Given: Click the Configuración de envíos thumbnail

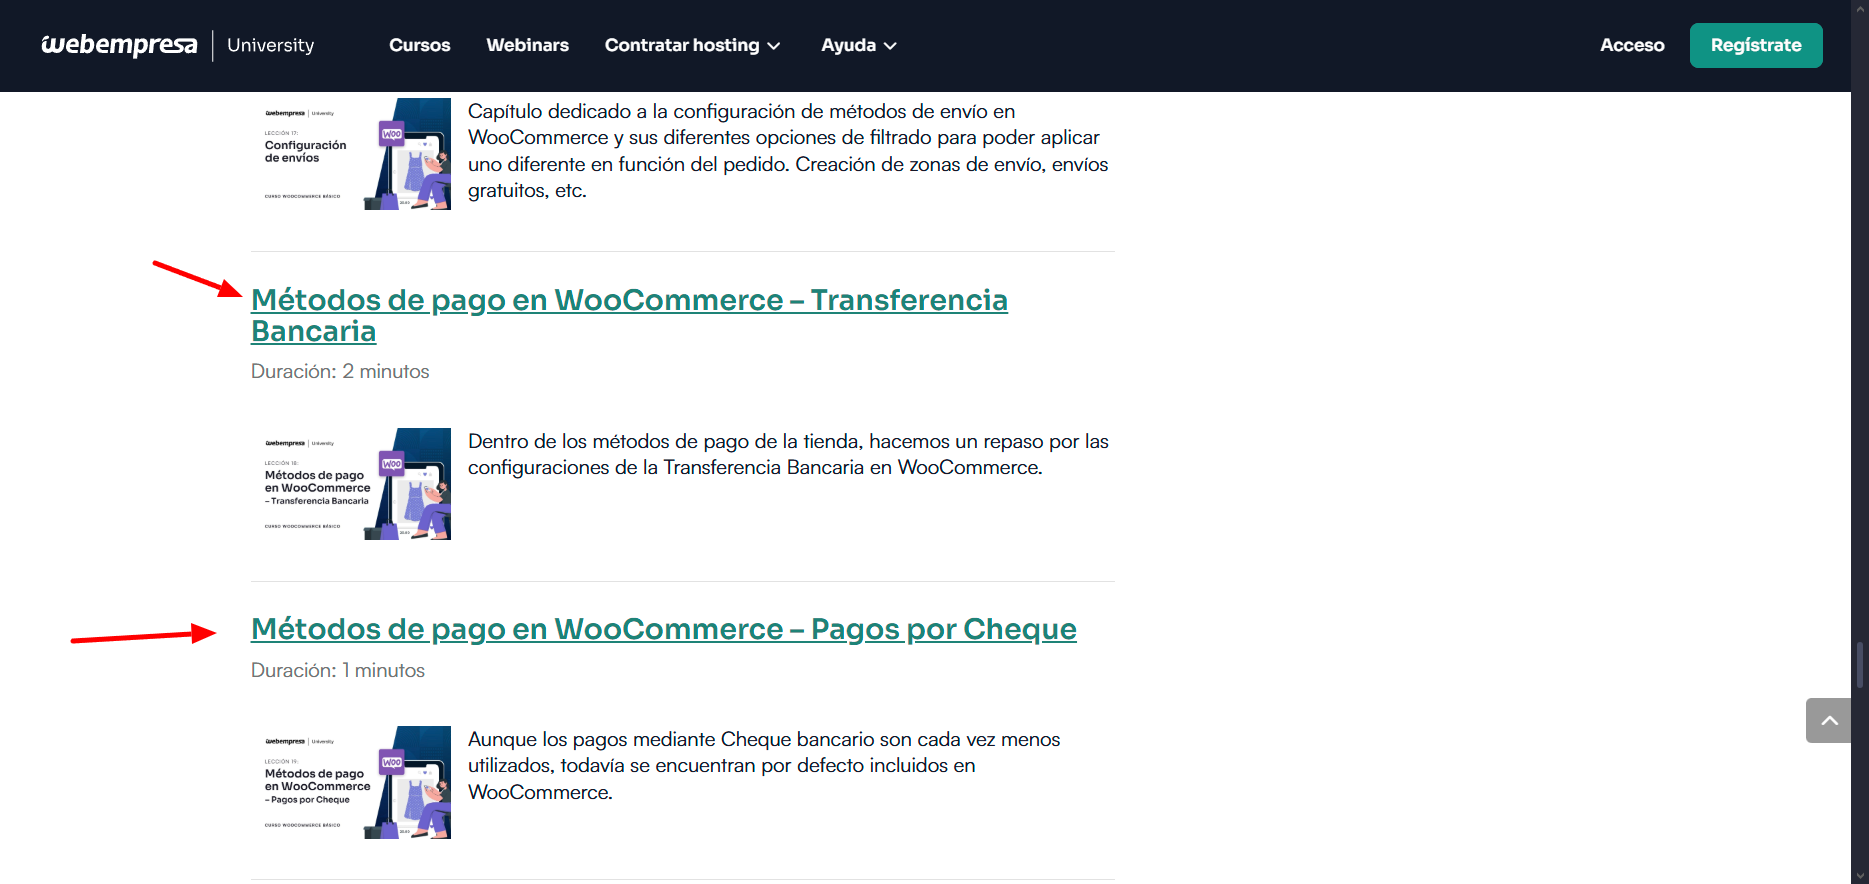Looking at the screenshot, I should [x=351, y=154].
